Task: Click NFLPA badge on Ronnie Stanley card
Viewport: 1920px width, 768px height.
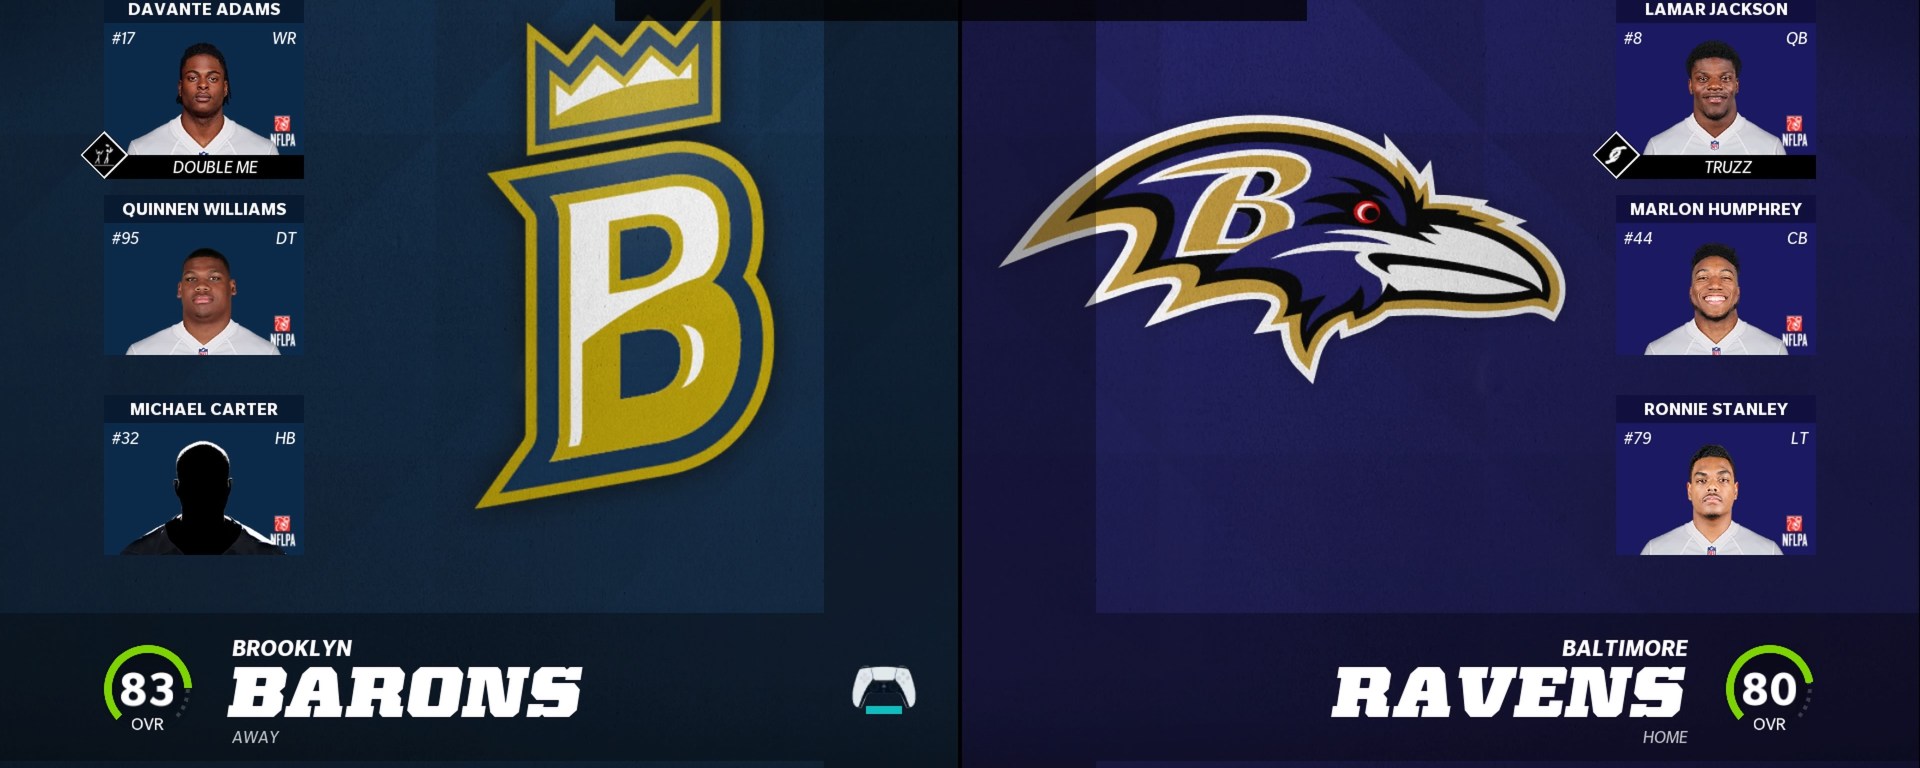Action: point(1795,532)
